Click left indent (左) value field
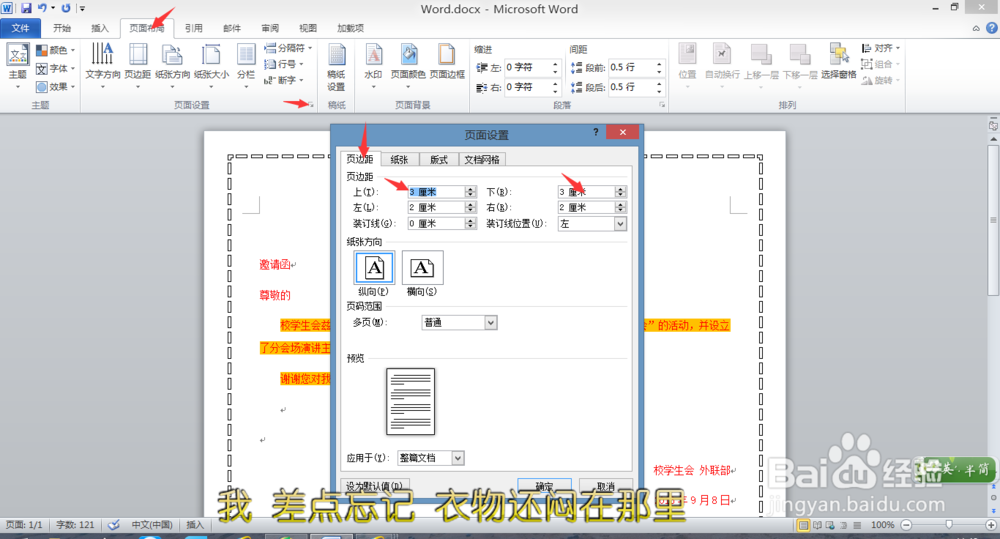The image size is (1000, 539). (527, 67)
